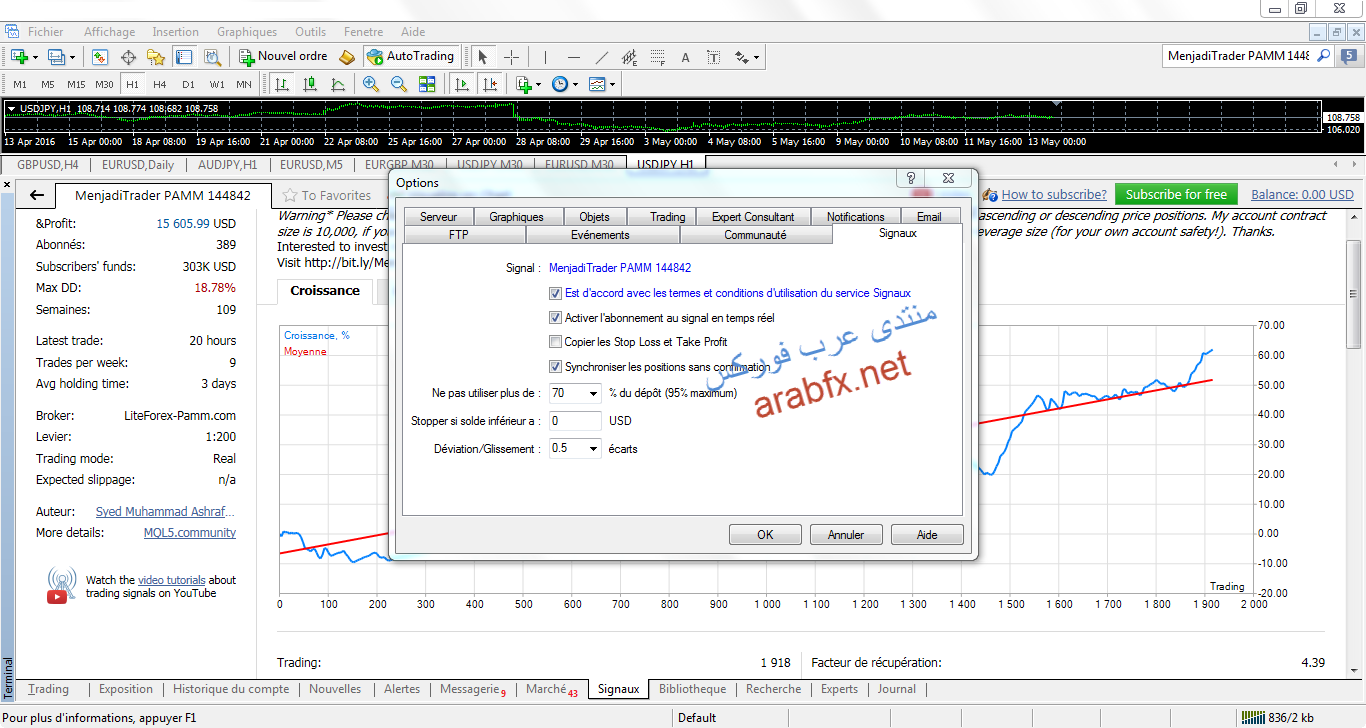Image resolution: width=1366 pixels, height=728 pixels.
Task: Open the new chart toolbar icon
Action: click(x=20, y=57)
